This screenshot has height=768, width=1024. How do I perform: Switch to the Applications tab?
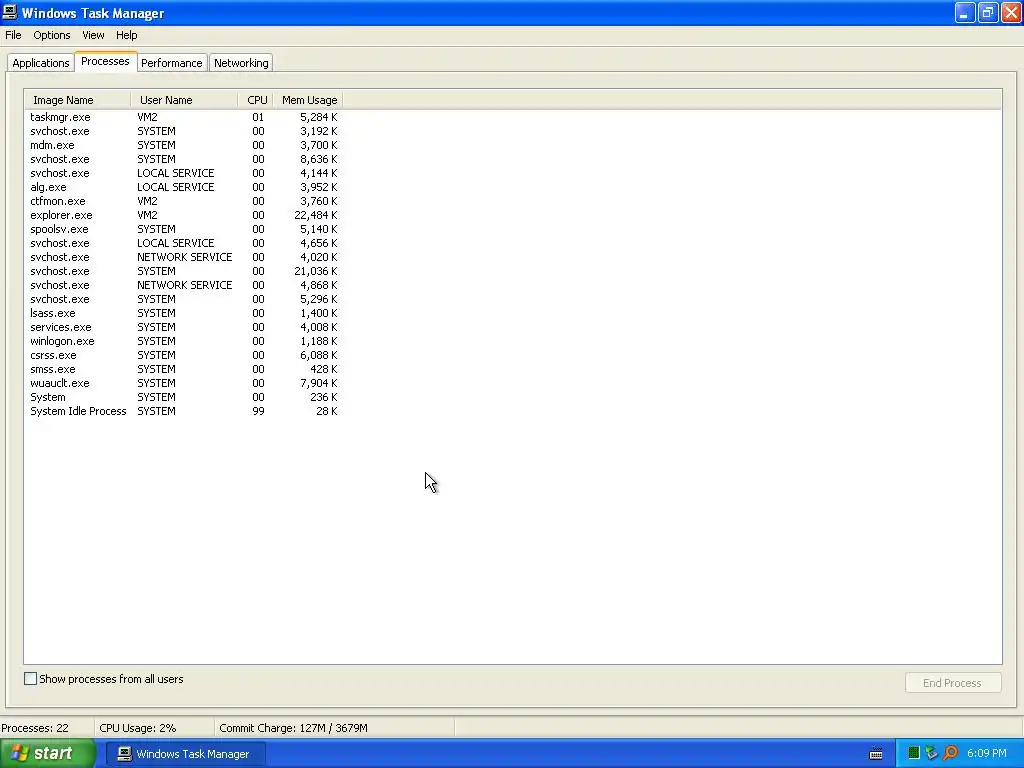(40, 63)
